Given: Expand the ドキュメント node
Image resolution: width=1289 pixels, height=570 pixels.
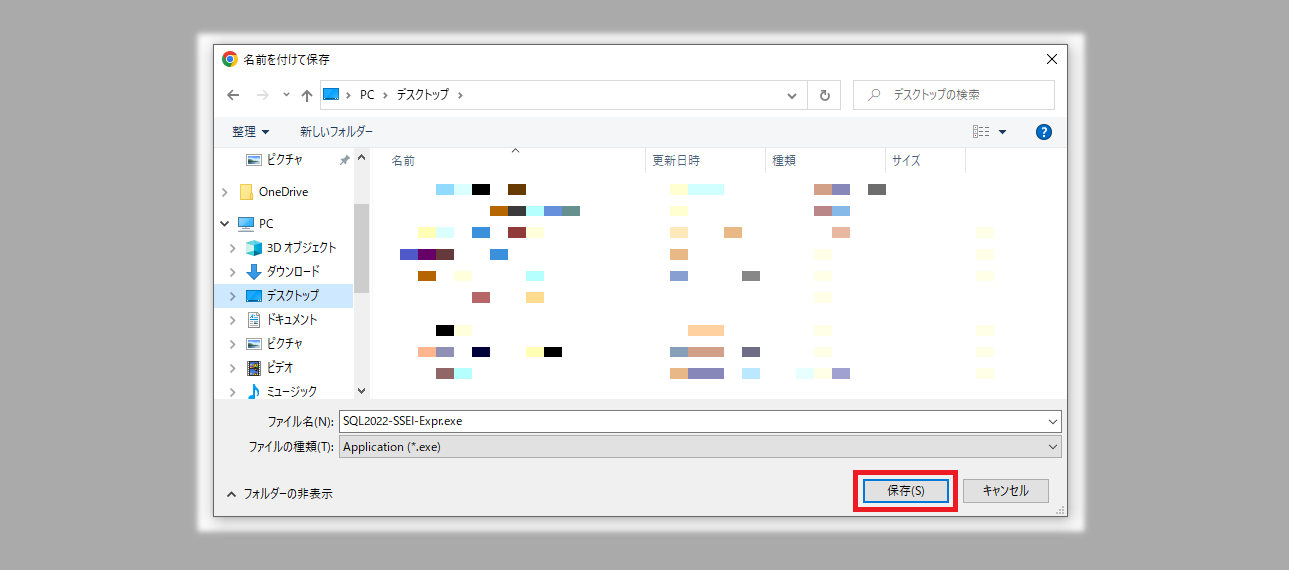Looking at the screenshot, I should pyautogui.click(x=233, y=320).
